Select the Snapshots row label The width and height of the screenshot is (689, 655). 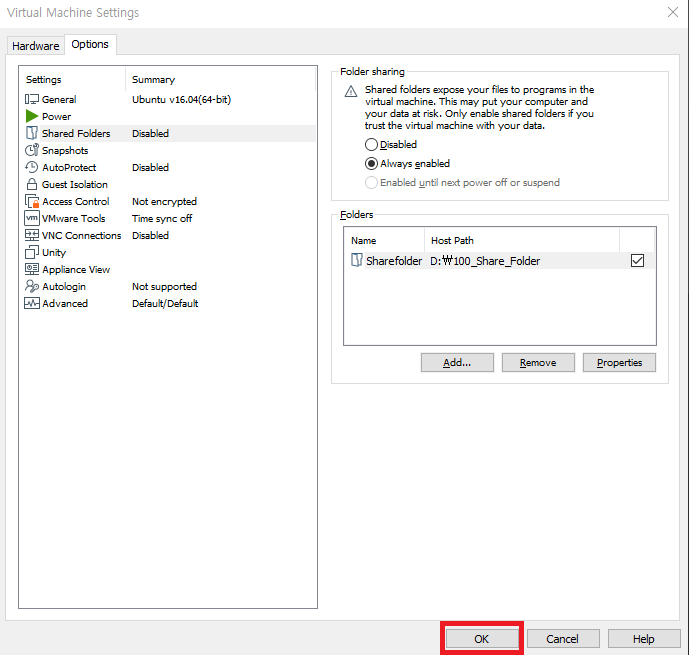(x=65, y=150)
